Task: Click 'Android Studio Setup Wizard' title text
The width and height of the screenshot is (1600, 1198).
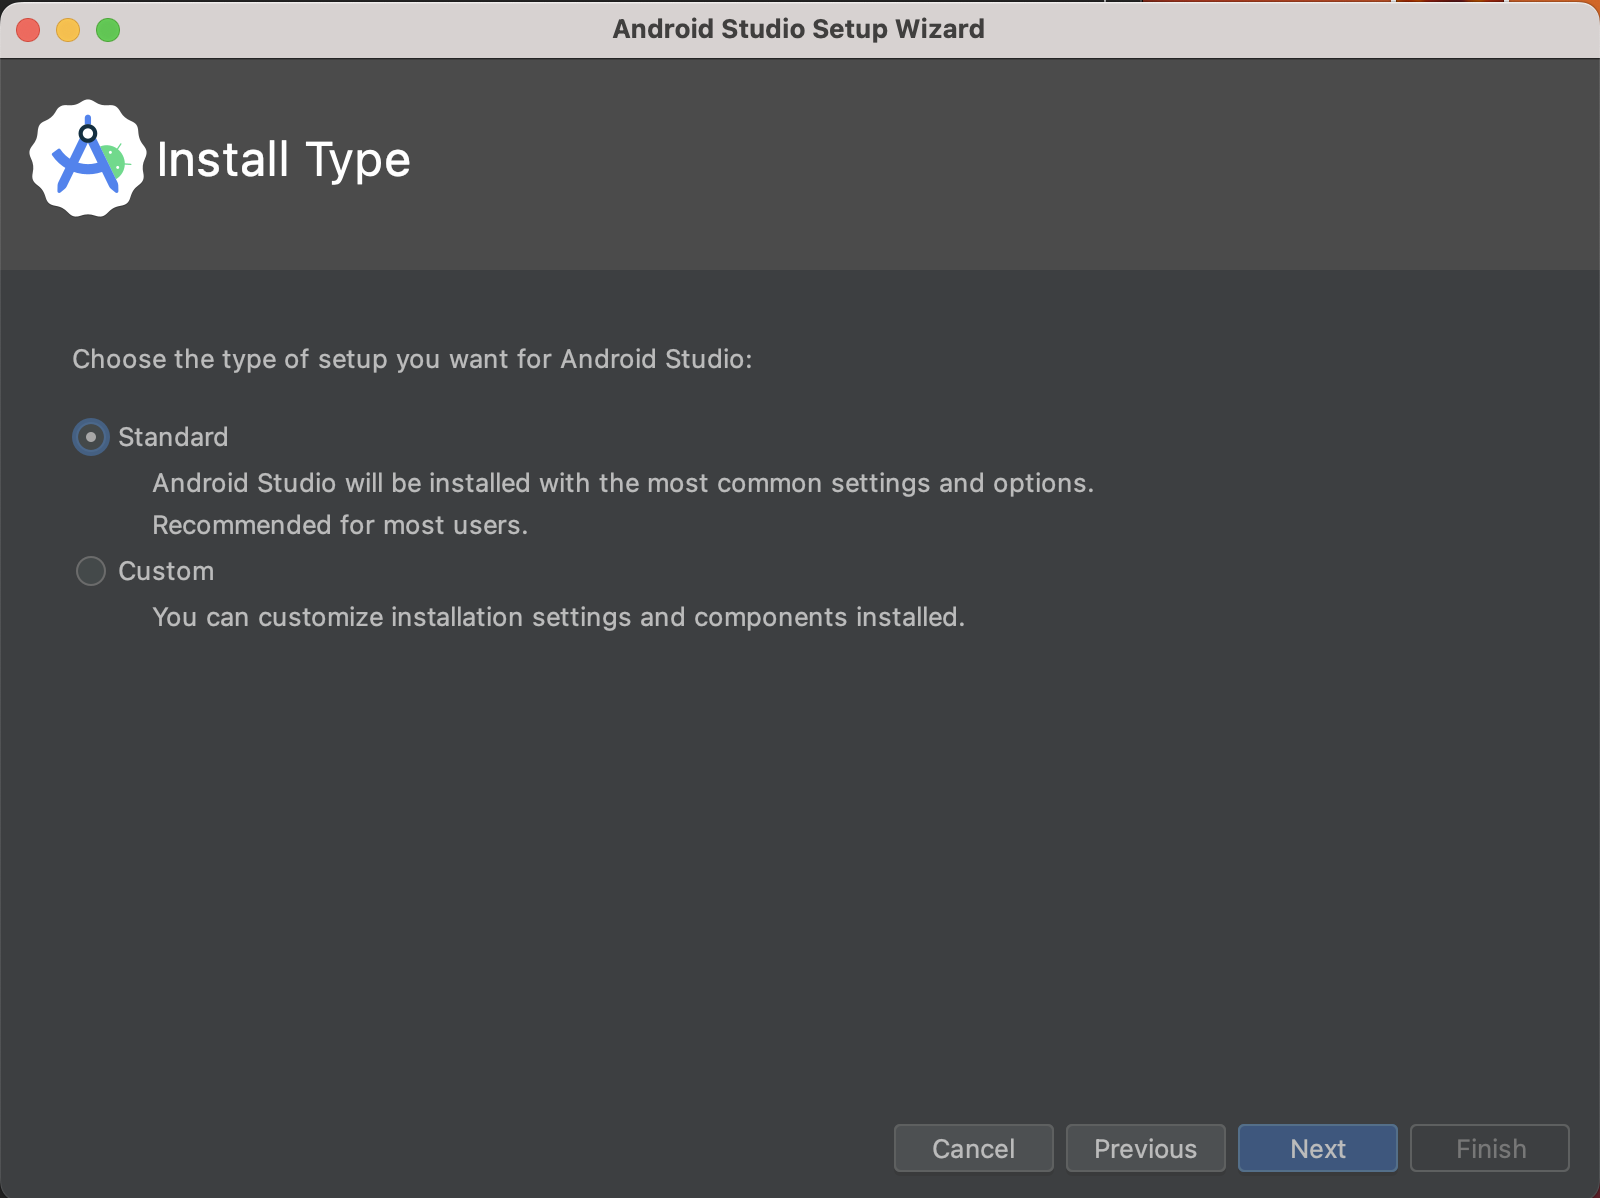Action: point(800,29)
